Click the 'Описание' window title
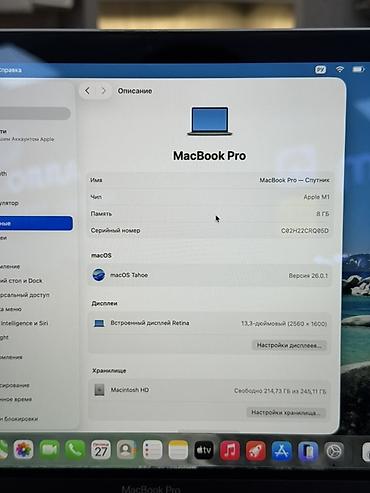The height and width of the screenshot is (493, 370). (135, 91)
